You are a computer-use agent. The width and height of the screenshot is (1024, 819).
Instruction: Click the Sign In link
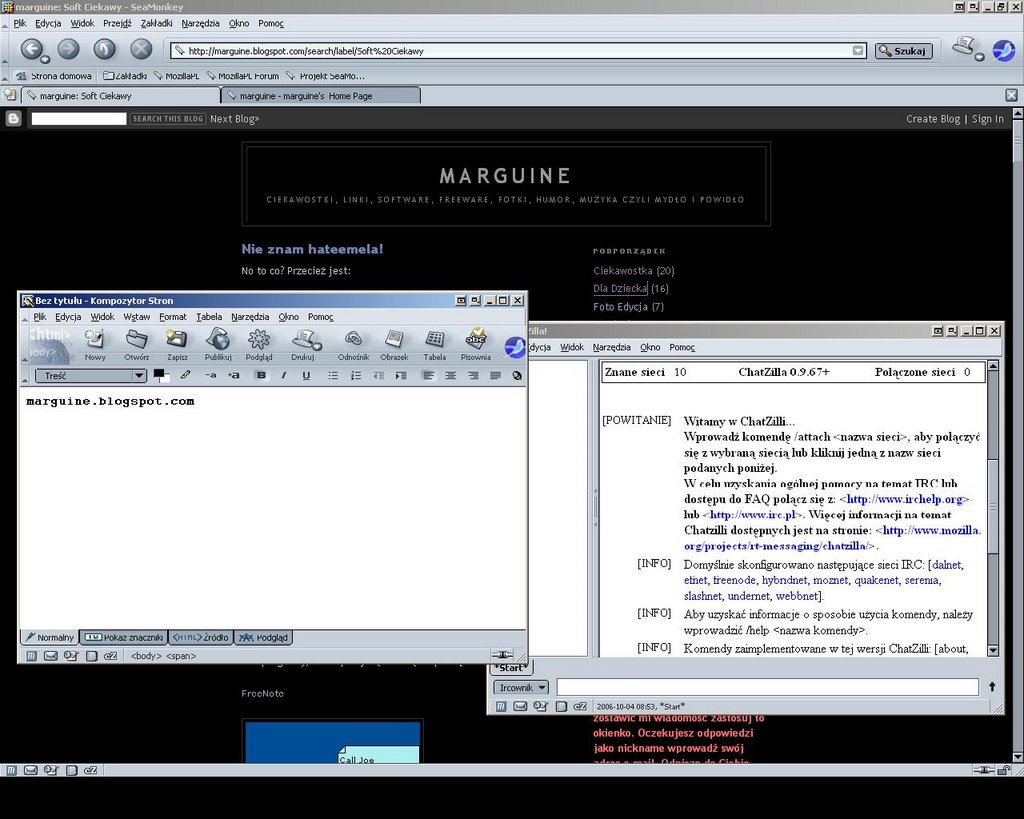[987, 119]
